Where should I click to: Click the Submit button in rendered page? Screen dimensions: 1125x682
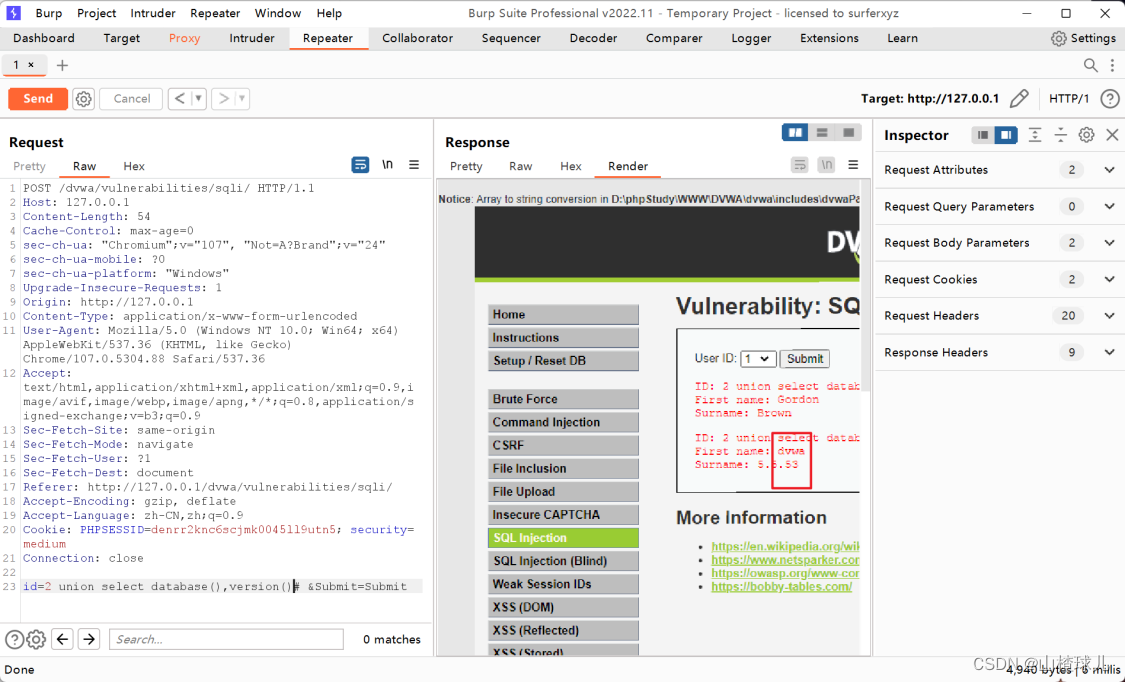click(x=805, y=359)
